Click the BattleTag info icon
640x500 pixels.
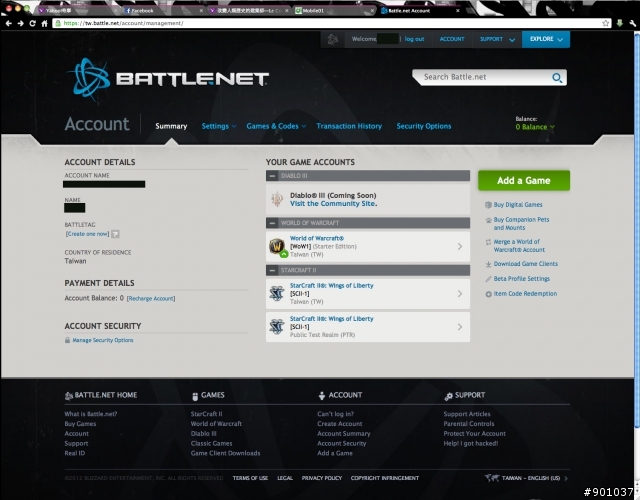click(x=116, y=234)
